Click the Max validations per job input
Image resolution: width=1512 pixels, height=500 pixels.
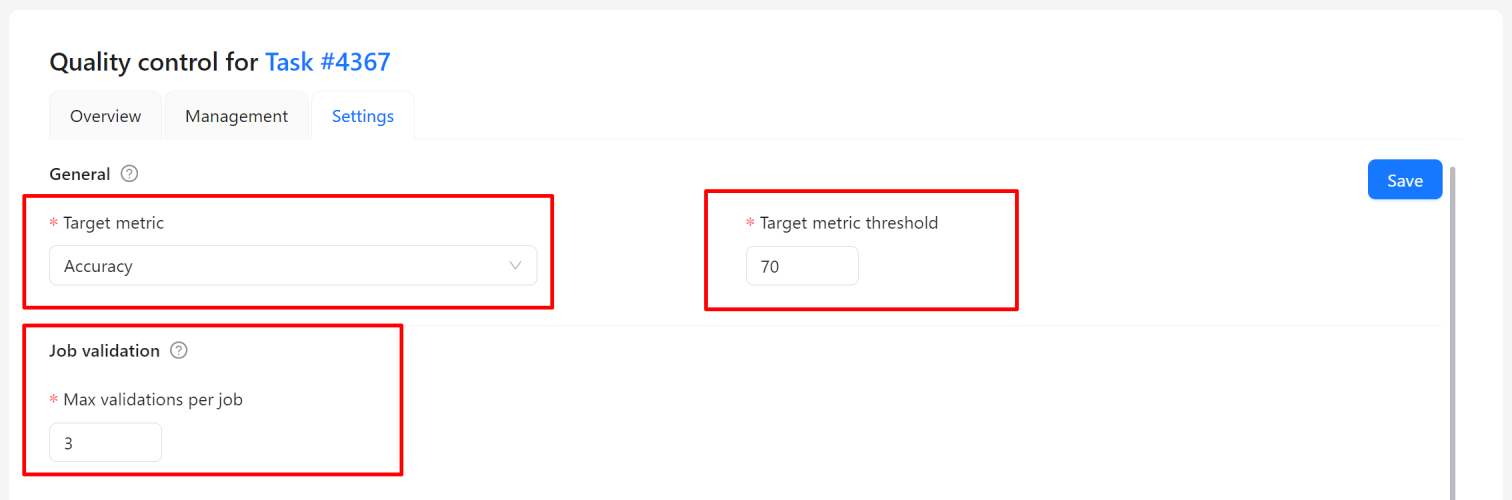coord(105,442)
